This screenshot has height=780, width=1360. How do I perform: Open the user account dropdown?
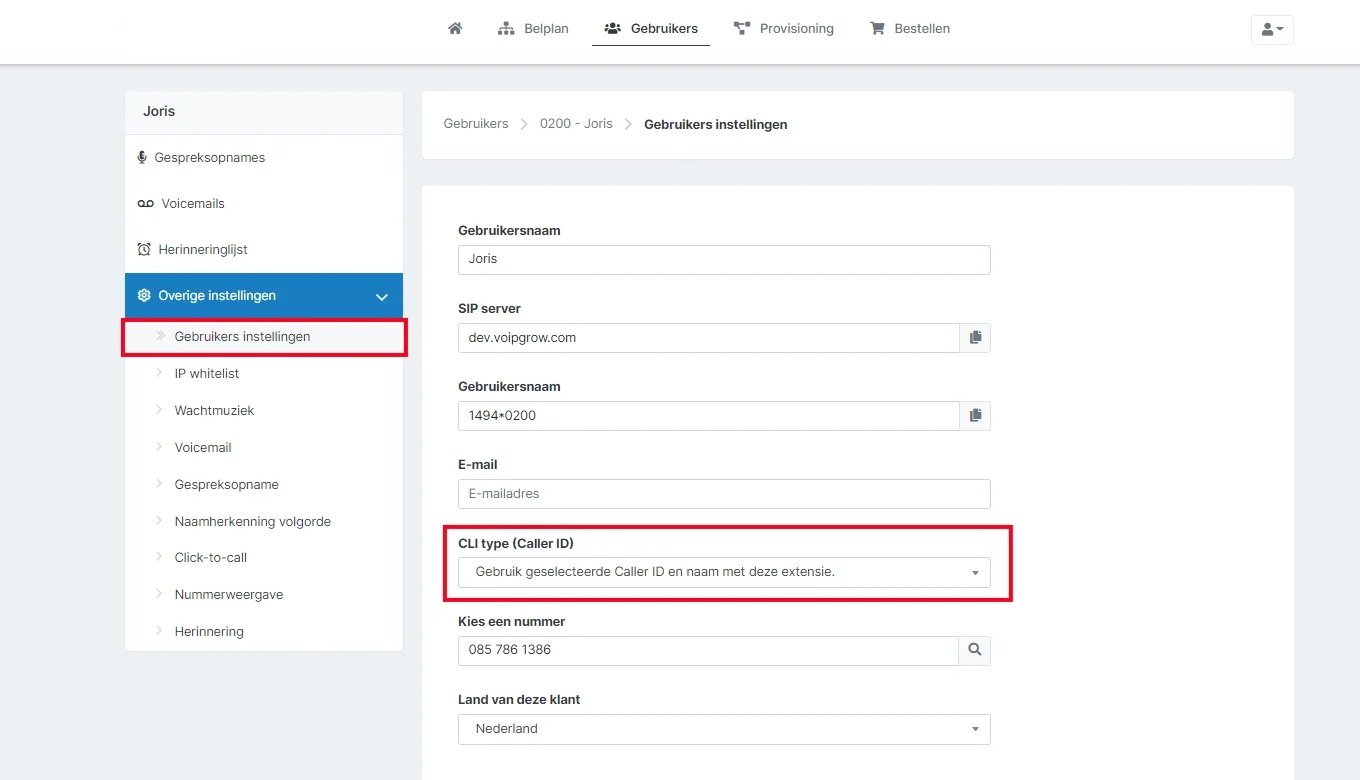coord(1272,29)
